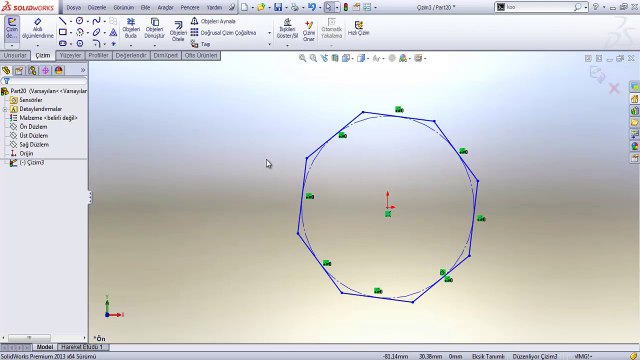Switch to the Değerlendir tab

point(131,55)
